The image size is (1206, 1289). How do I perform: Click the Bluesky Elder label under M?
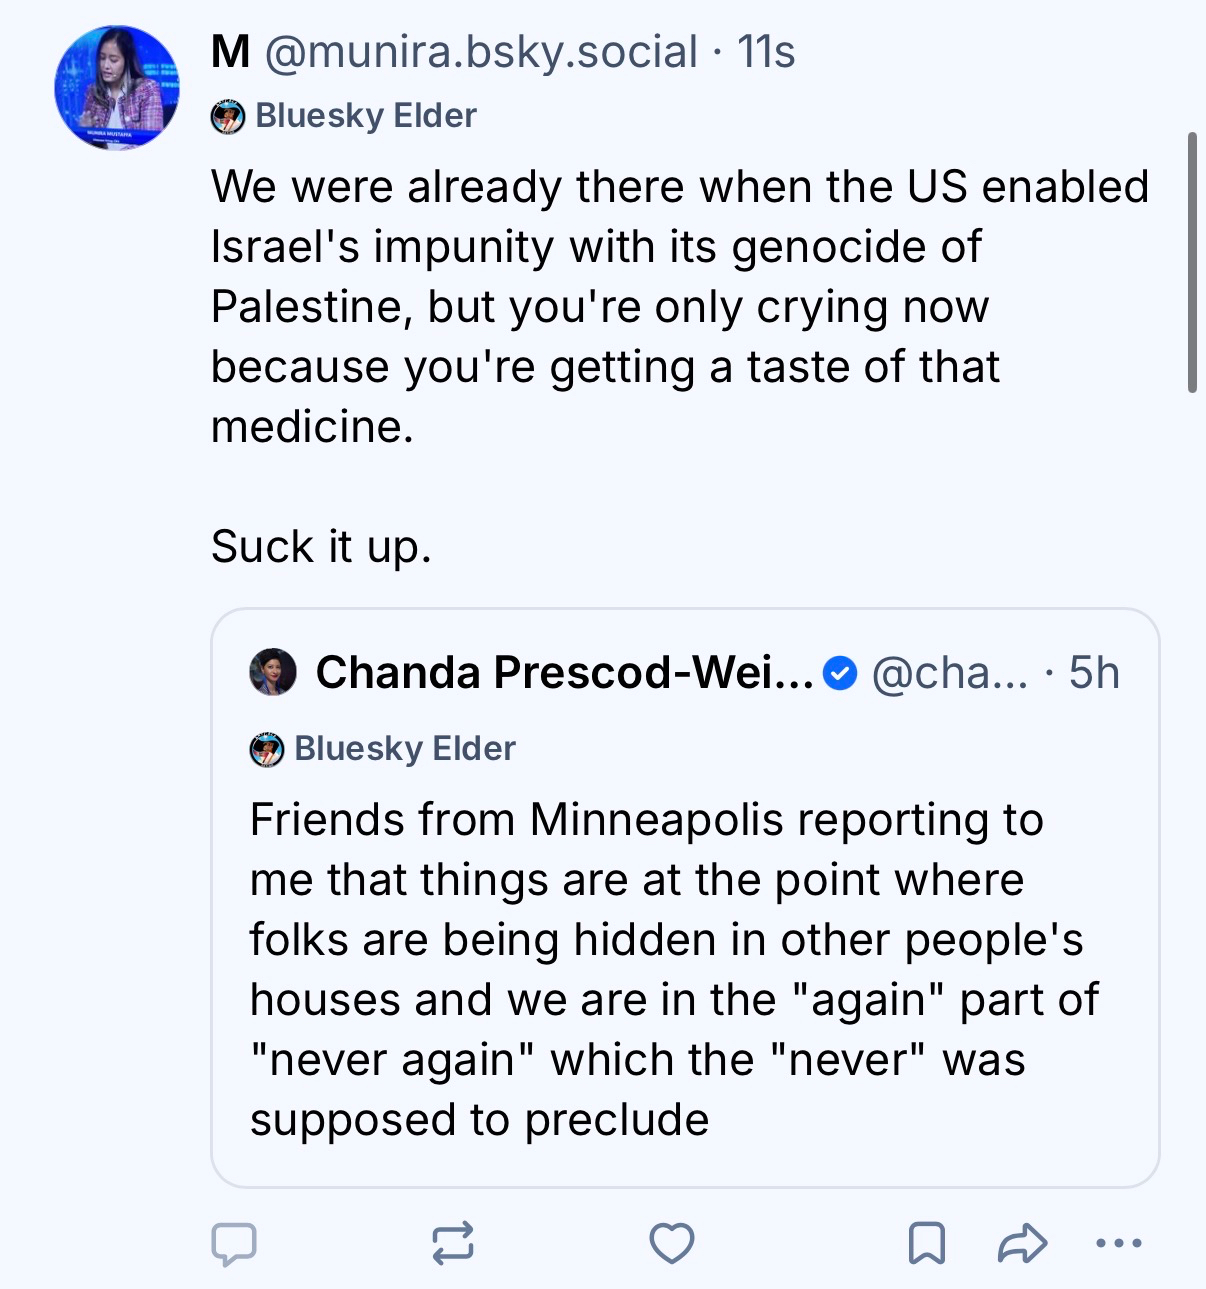[366, 116]
